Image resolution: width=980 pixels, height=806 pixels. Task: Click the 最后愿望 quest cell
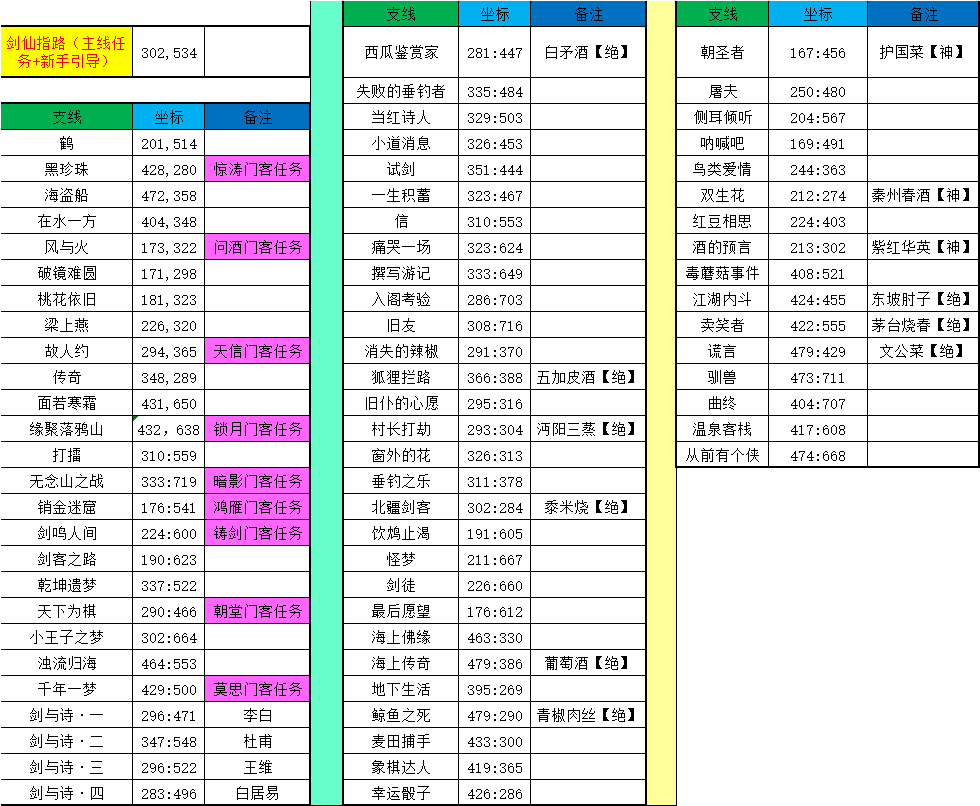click(401, 612)
